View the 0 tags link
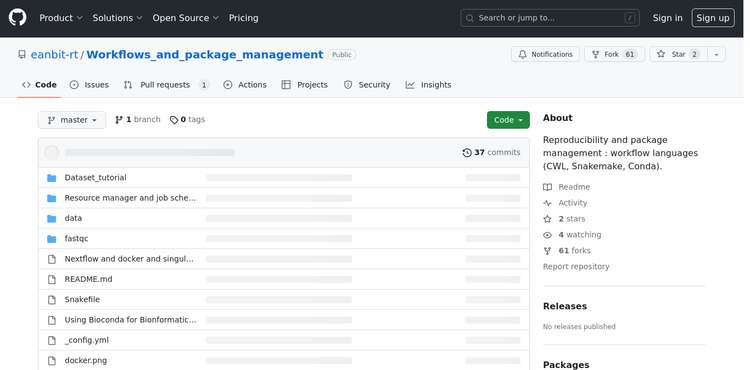750x370 pixels. point(188,120)
